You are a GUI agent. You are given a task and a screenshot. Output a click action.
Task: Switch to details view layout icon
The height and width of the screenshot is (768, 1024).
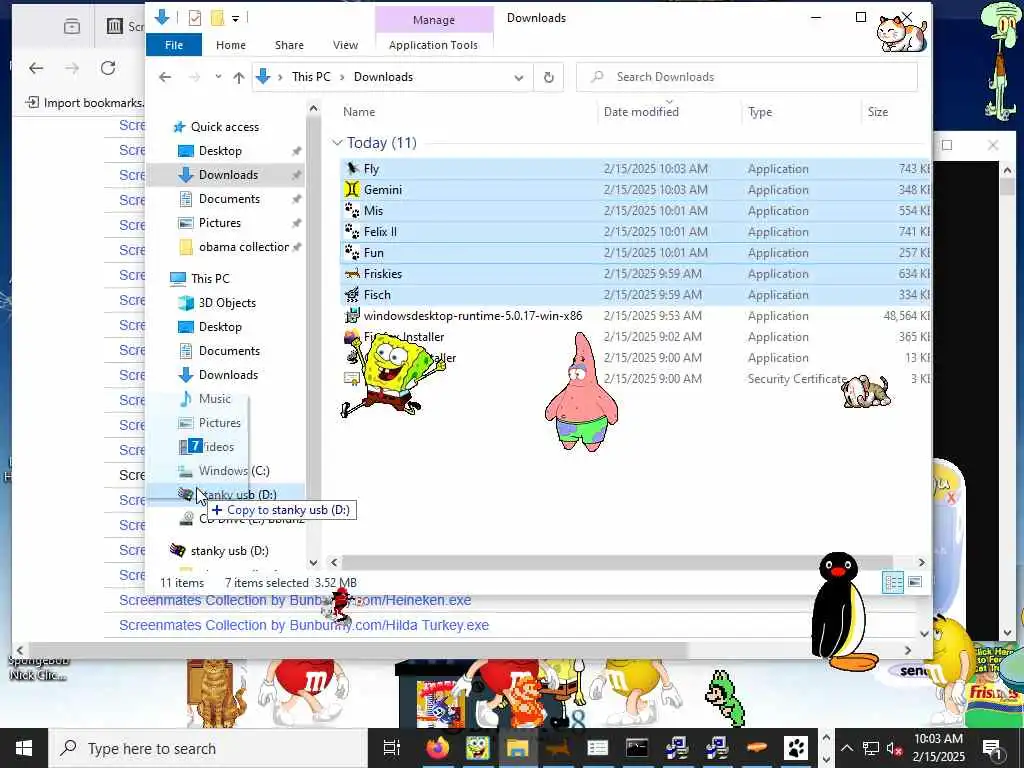[x=893, y=583]
